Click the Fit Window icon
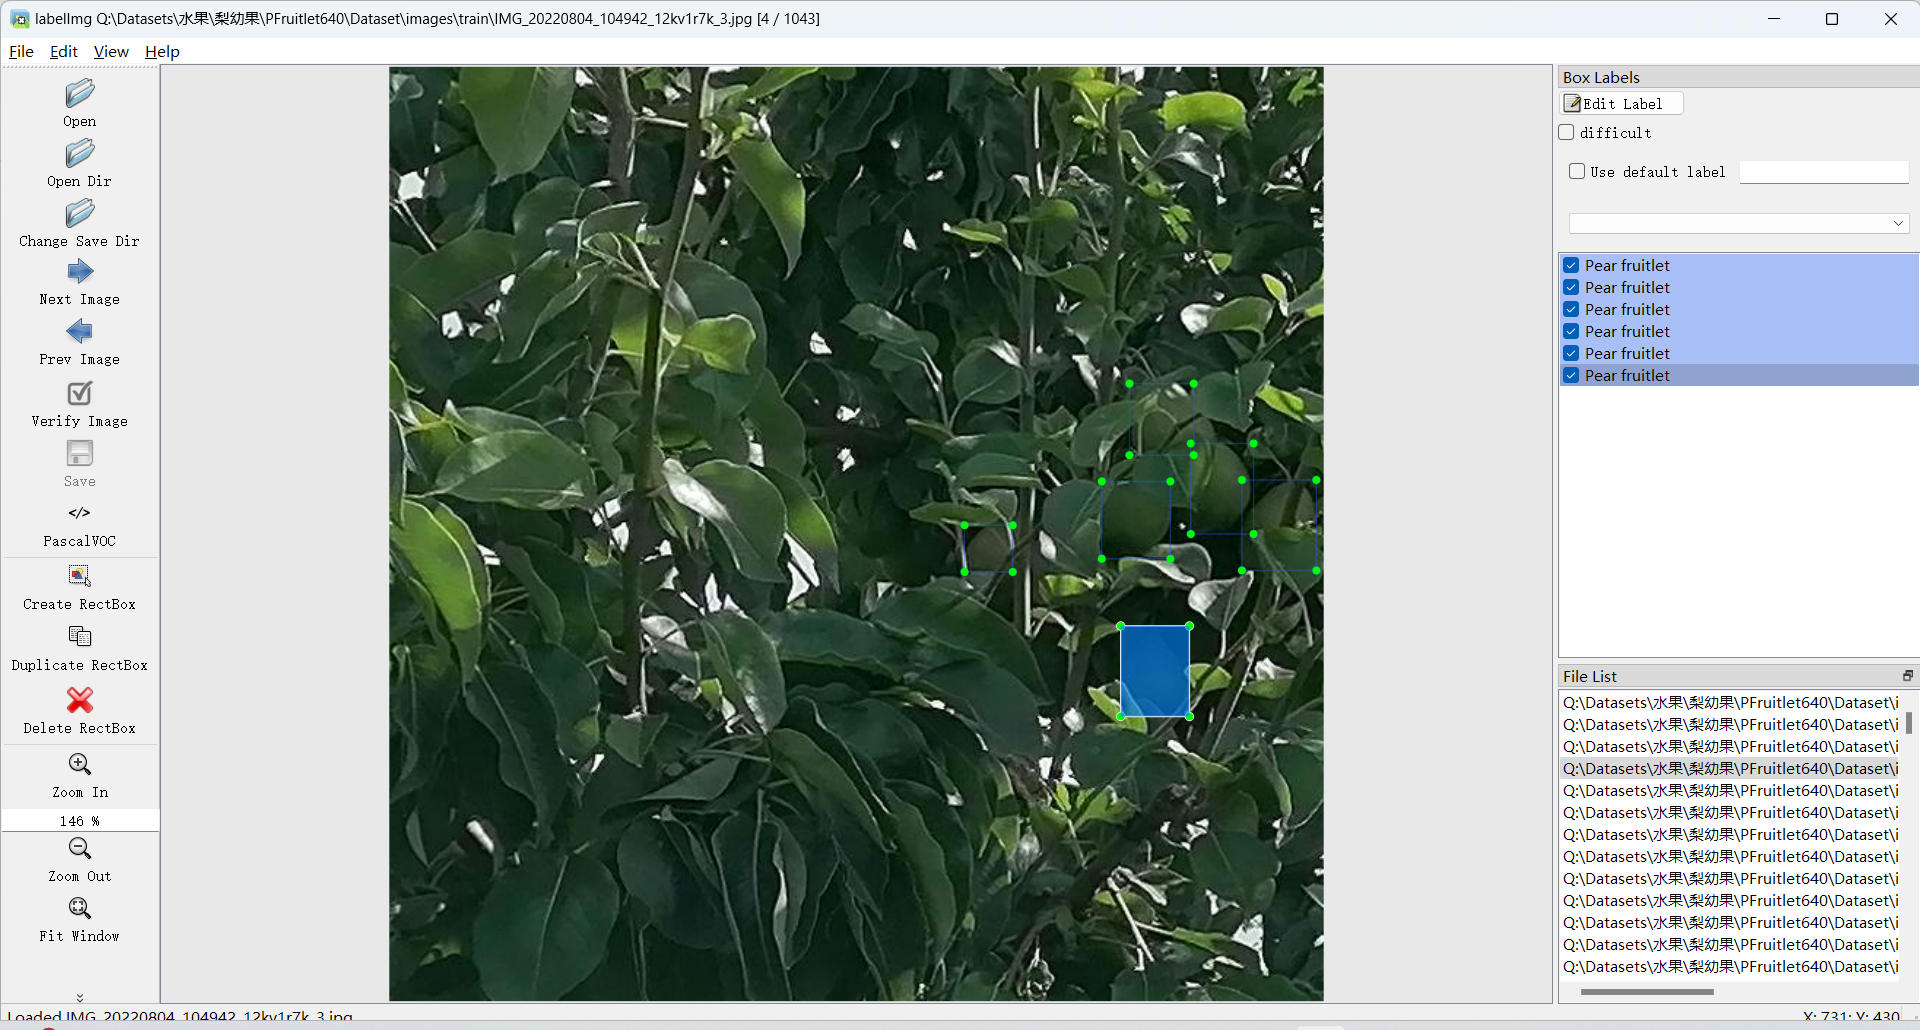 [80, 909]
